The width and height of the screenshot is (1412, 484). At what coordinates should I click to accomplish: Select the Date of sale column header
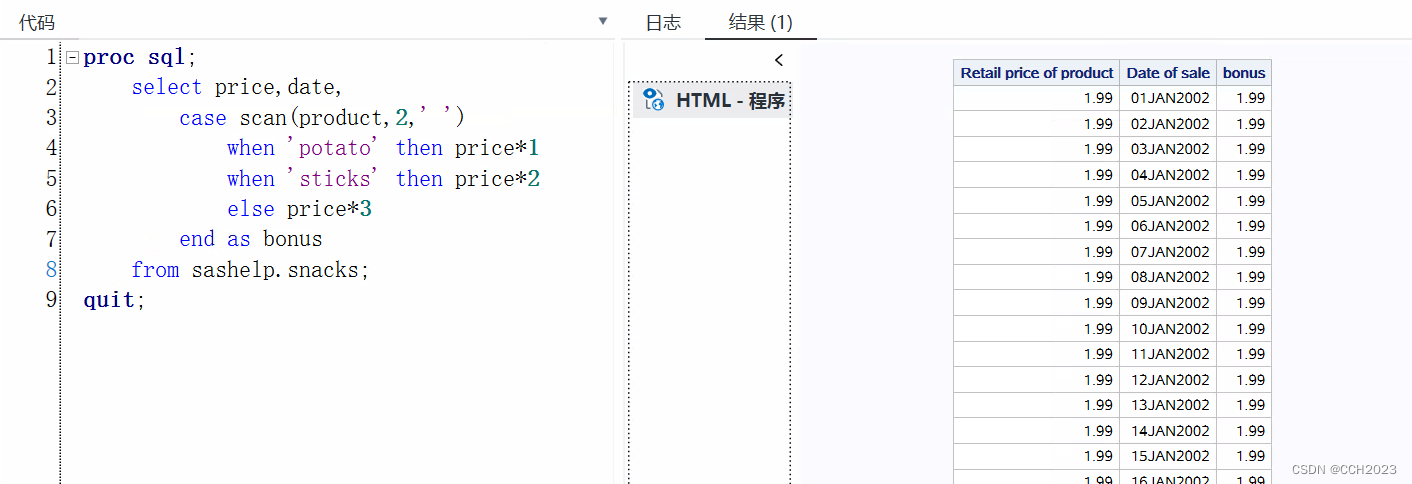(x=1168, y=72)
